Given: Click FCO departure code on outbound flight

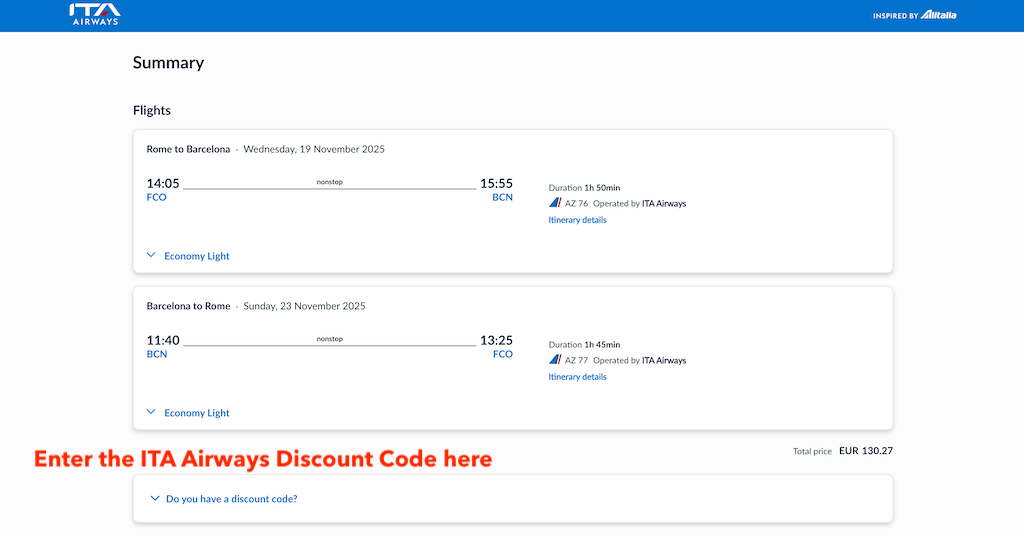Looking at the screenshot, I should tap(156, 198).
